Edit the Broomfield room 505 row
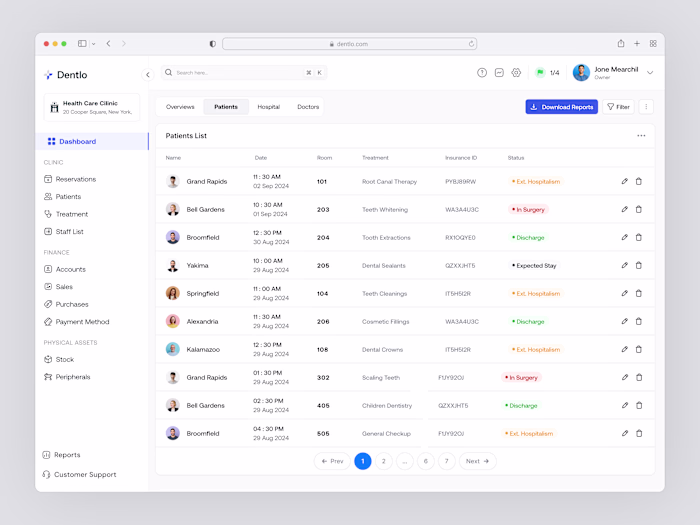Screen dimensions: 700x525 tap(625, 433)
